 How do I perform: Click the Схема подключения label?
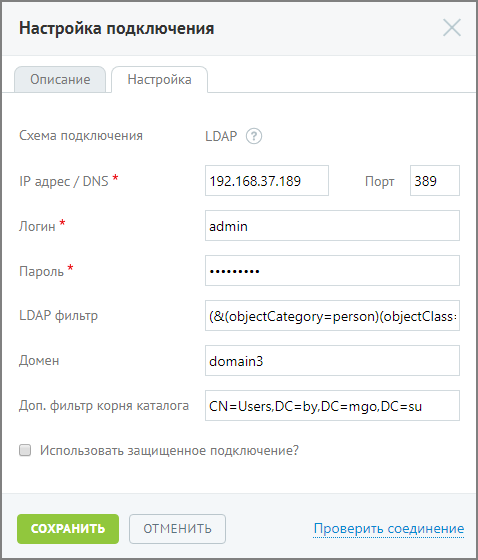81,136
